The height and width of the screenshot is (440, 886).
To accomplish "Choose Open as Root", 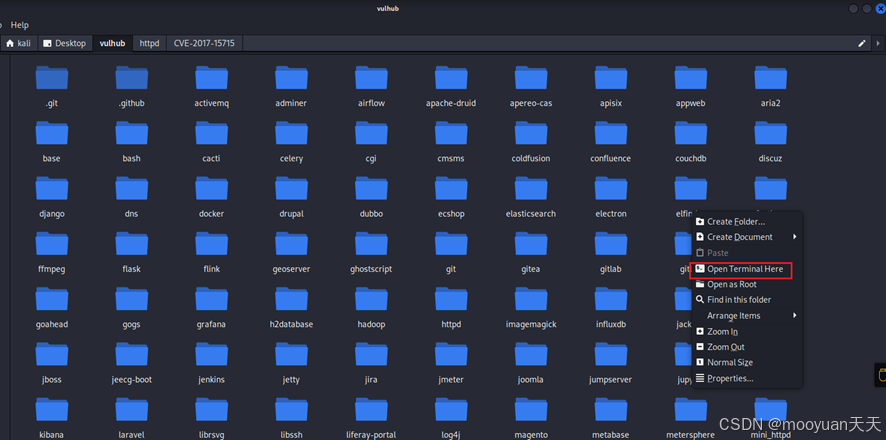I will click(x=746, y=285).
